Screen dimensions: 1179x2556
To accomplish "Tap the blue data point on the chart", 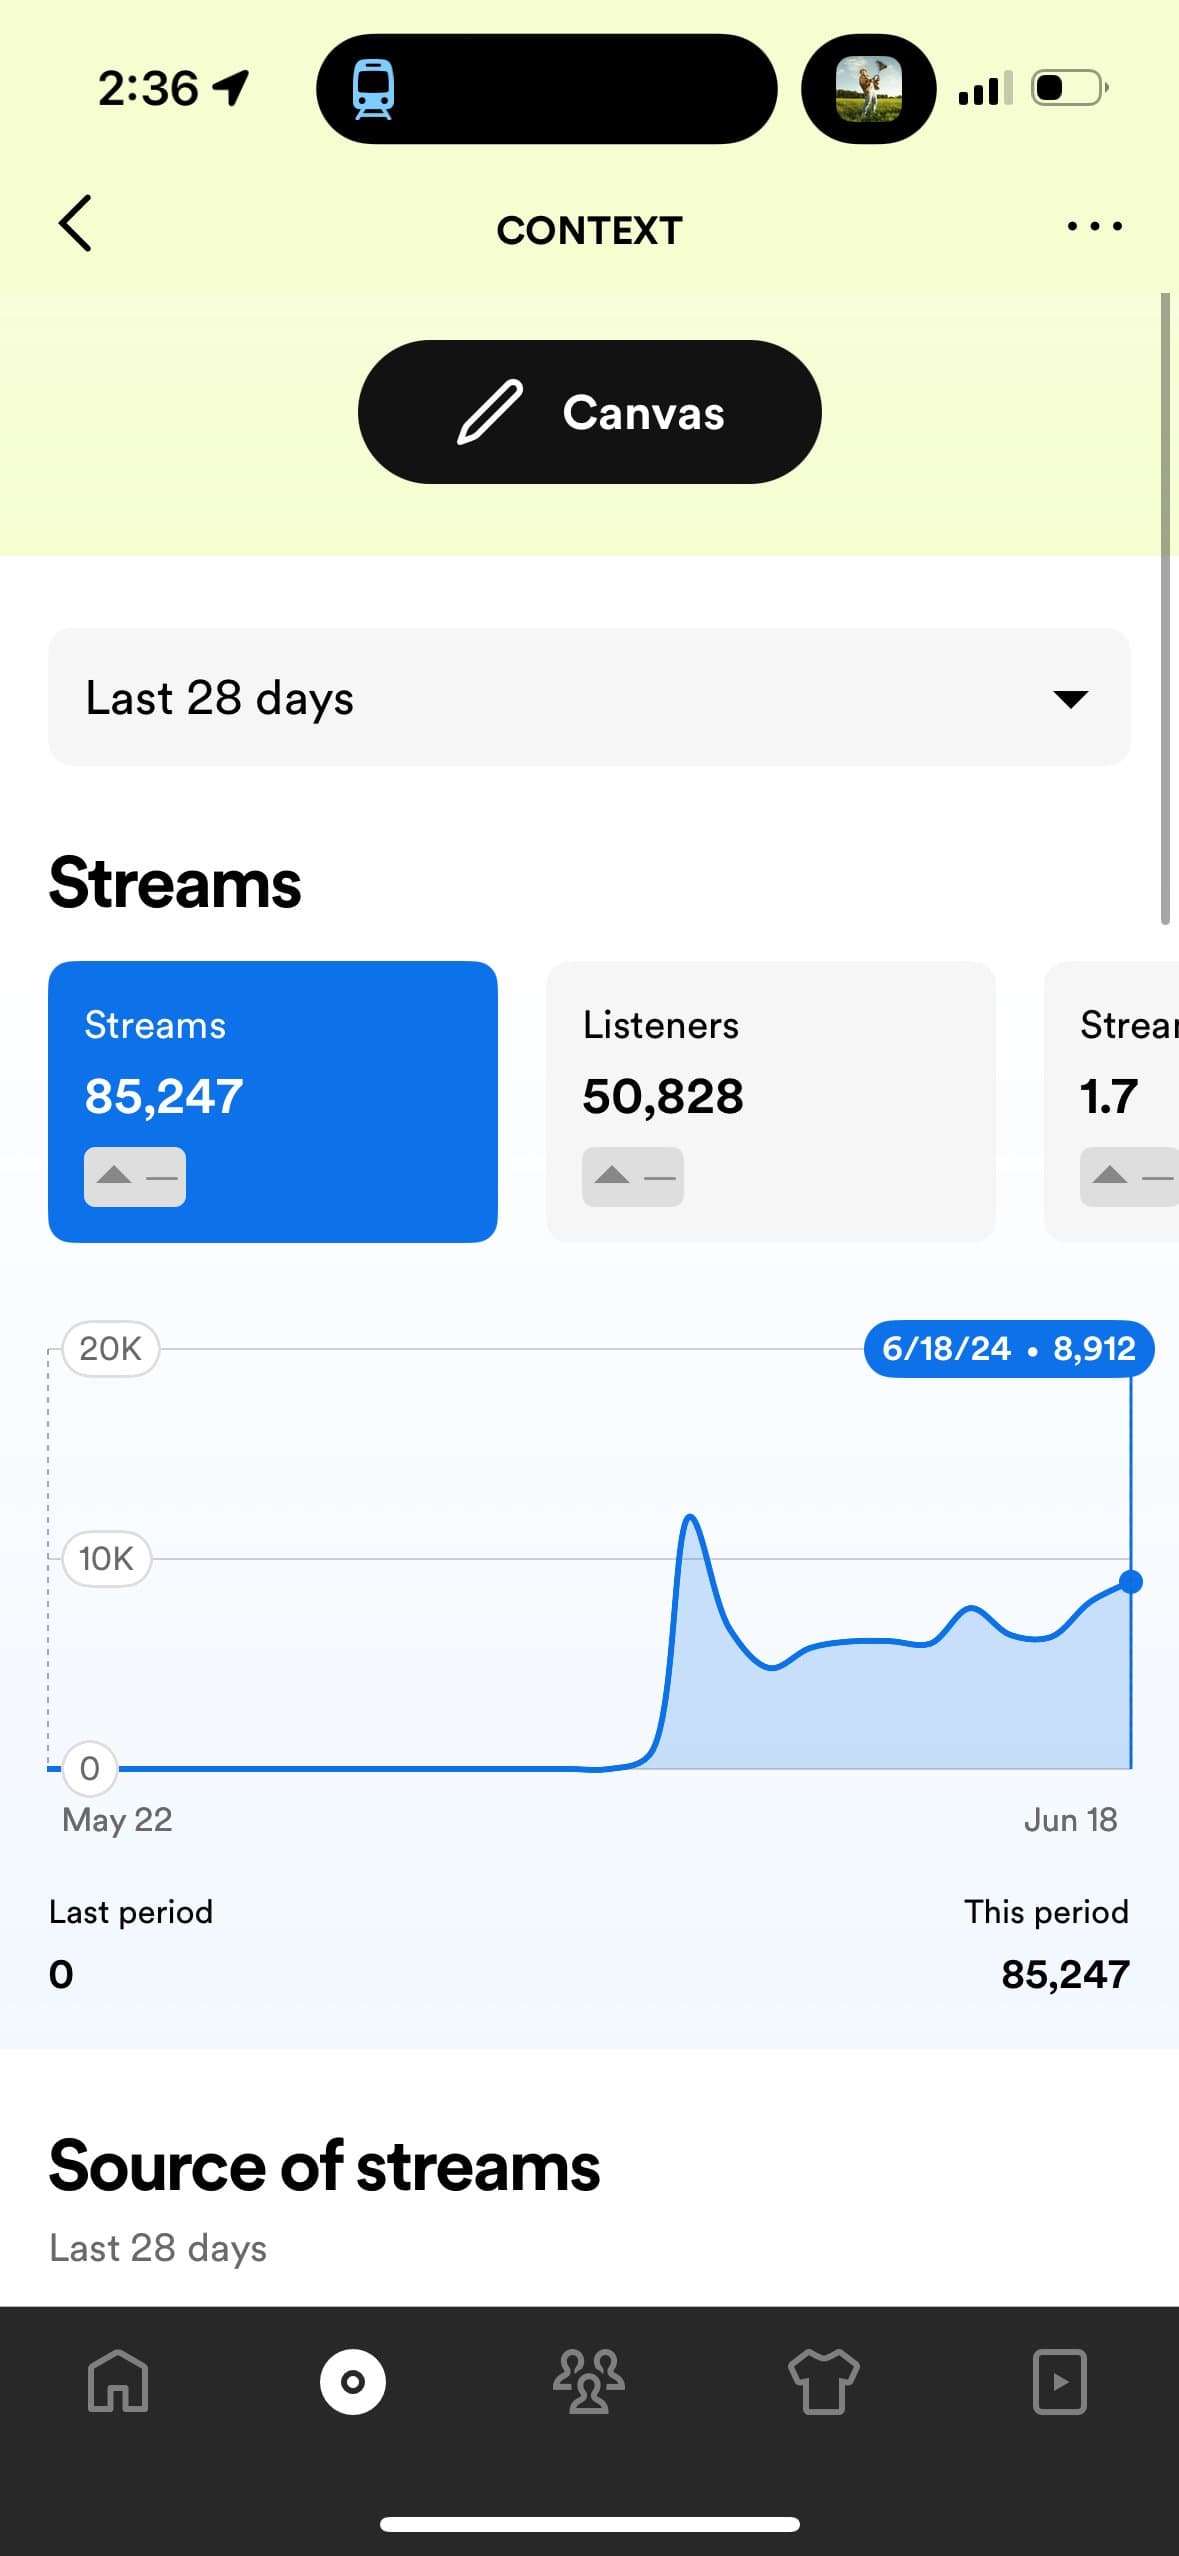I will (x=1131, y=1581).
